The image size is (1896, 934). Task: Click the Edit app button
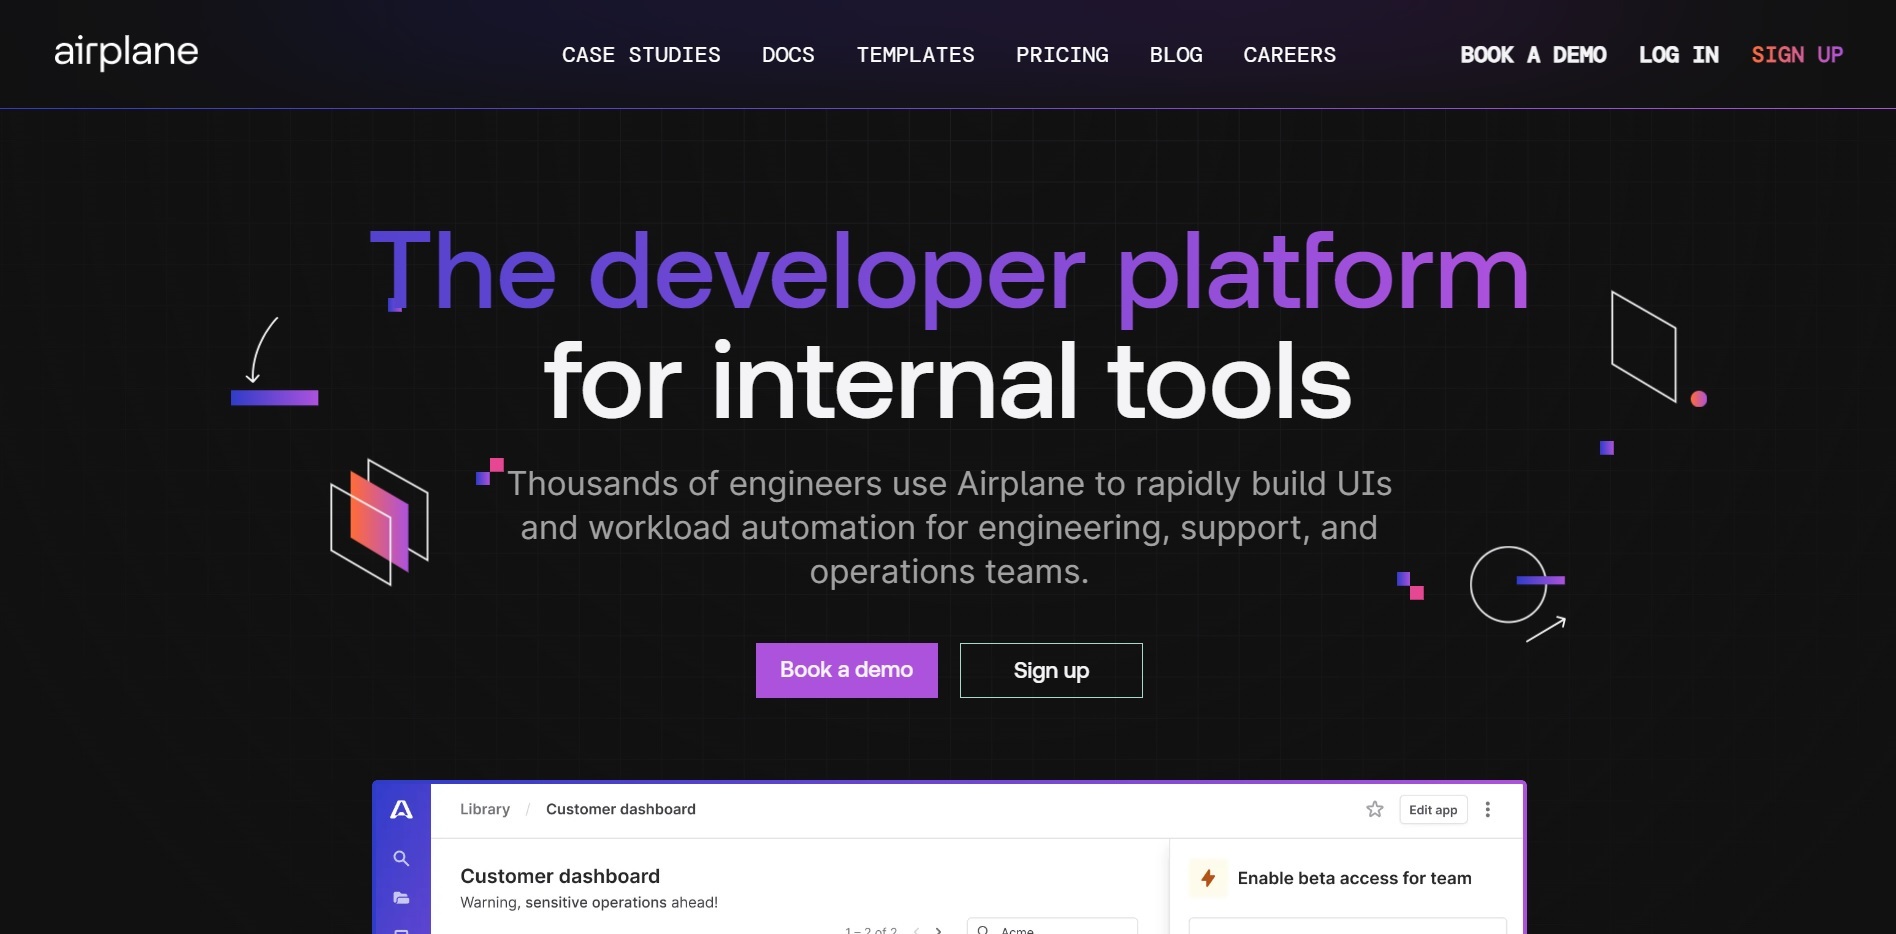click(1433, 810)
